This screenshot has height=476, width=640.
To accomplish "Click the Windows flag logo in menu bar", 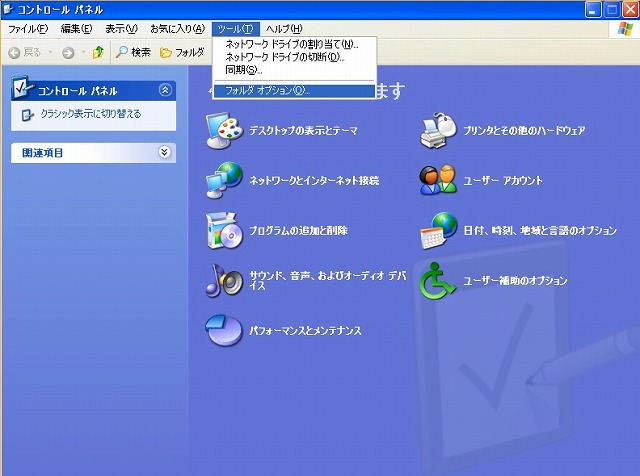I will (625, 29).
